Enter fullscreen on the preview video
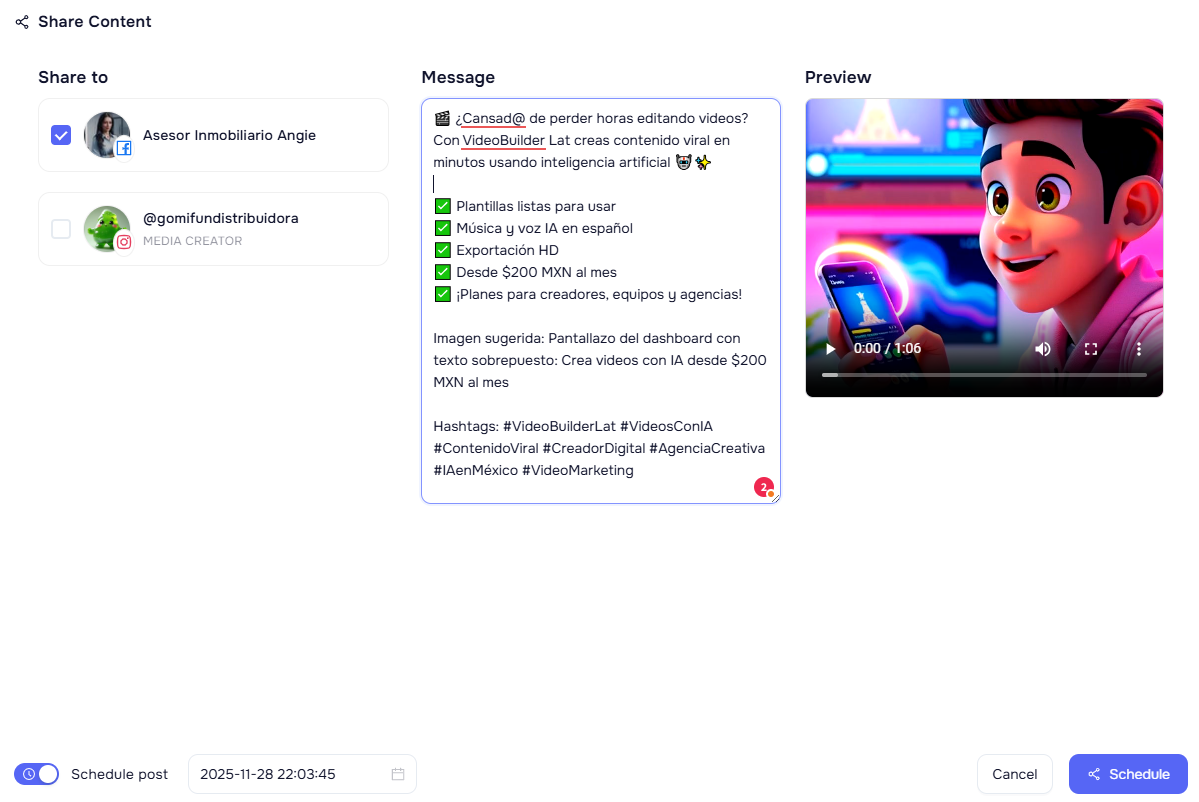 point(1091,349)
